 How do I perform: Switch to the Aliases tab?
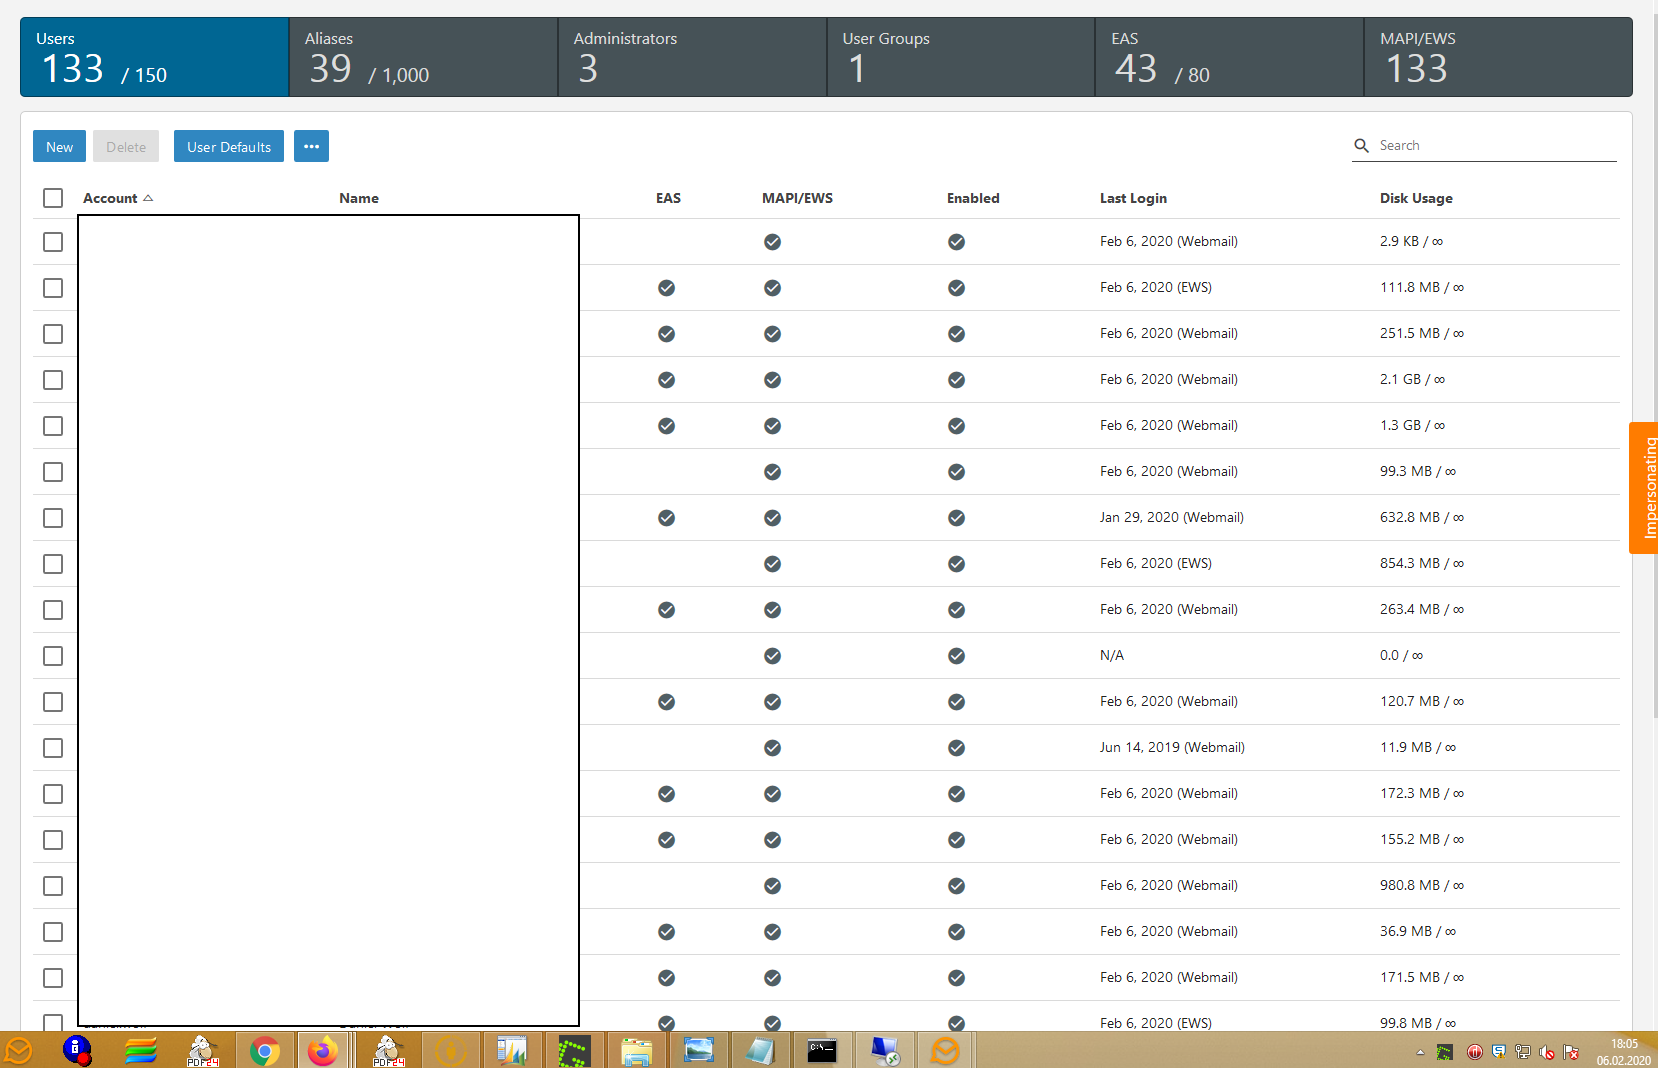[x=423, y=57]
